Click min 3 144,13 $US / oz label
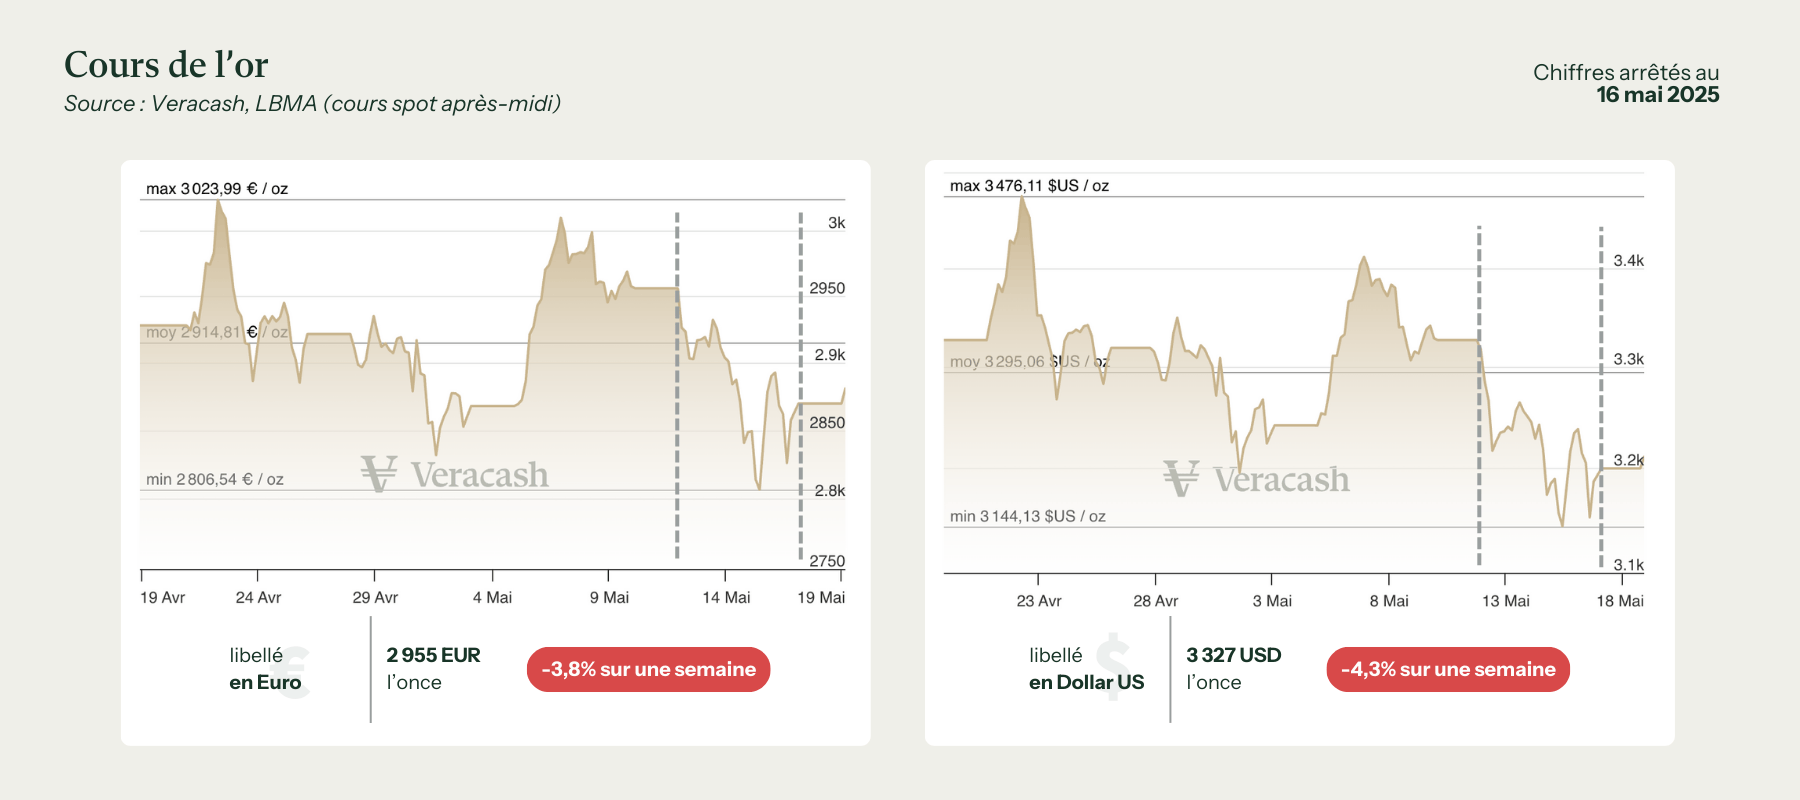Image resolution: width=1800 pixels, height=800 pixels. [x=1027, y=517]
